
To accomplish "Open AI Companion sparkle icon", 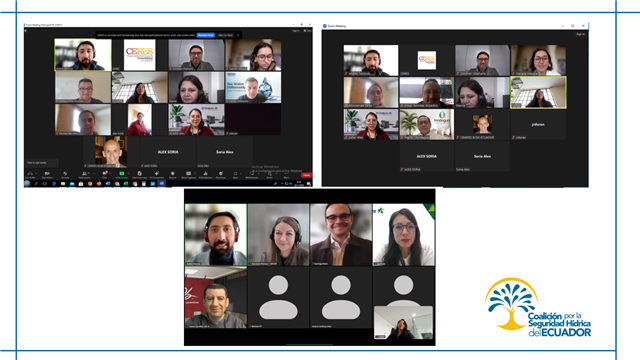I will tap(157, 173).
